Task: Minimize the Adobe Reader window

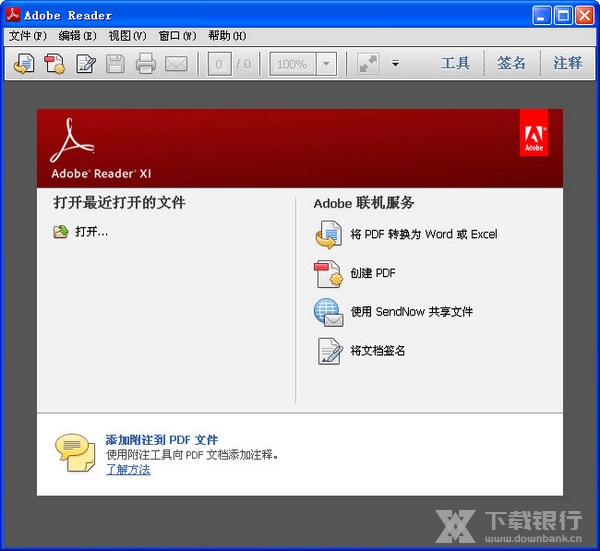Action: point(541,16)
